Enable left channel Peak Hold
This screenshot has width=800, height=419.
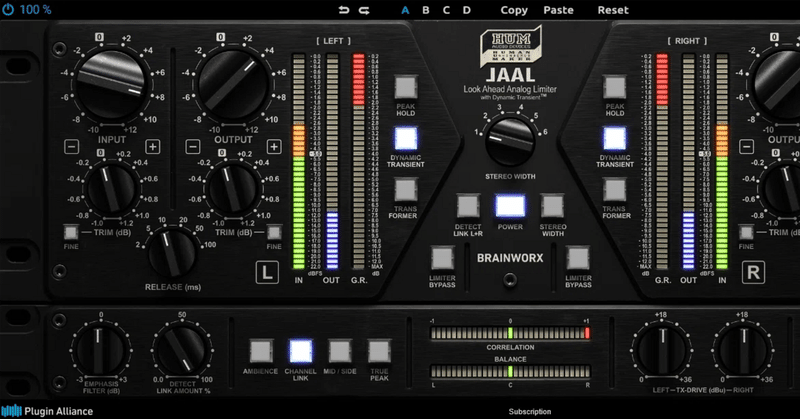click(x=406, y=87)
